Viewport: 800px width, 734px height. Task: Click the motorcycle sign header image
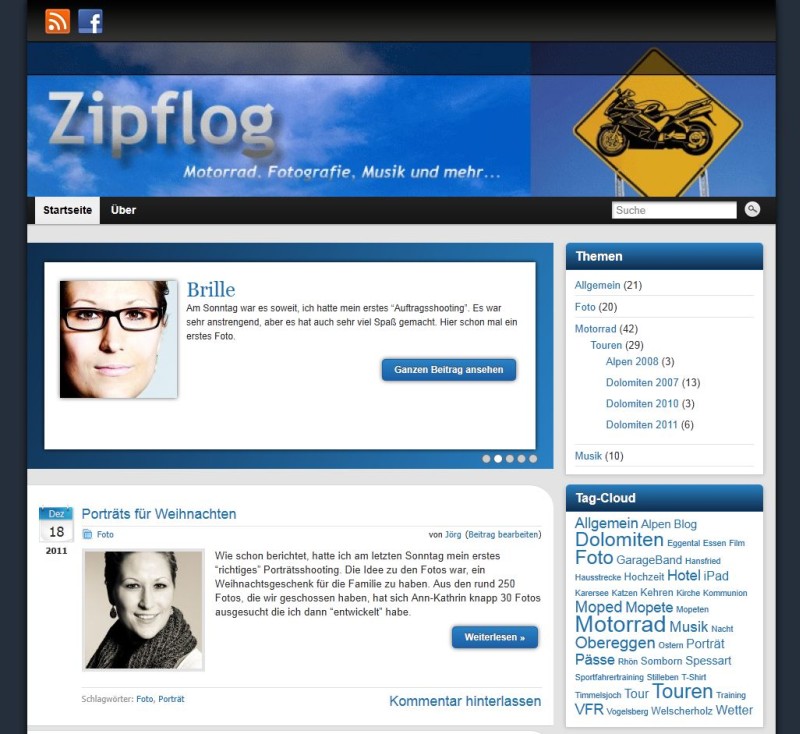(658, 122)
